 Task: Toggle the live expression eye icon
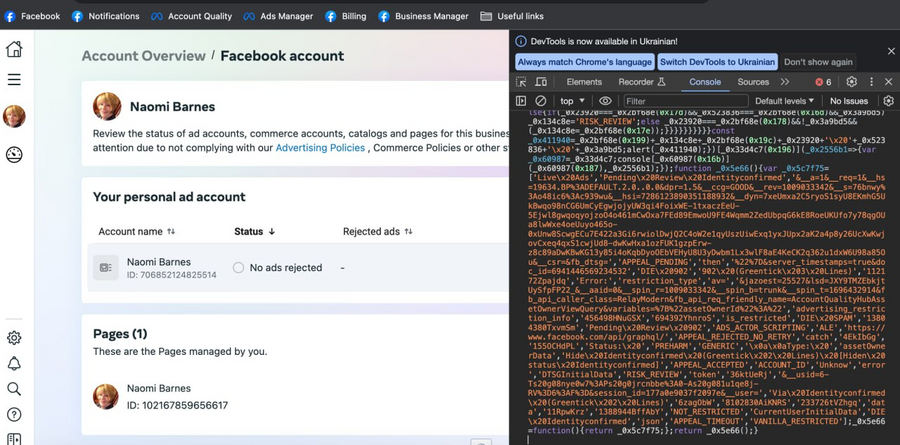605,101
